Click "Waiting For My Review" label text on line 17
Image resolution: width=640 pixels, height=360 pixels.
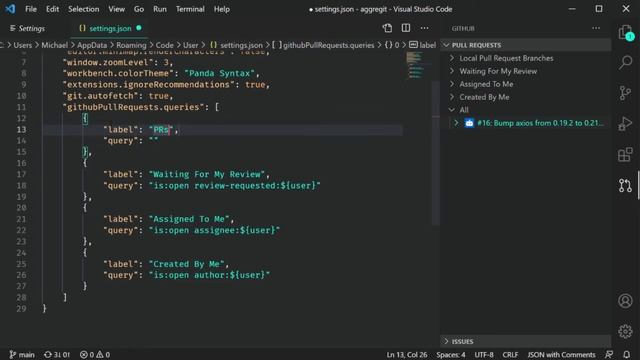point(207,174)
